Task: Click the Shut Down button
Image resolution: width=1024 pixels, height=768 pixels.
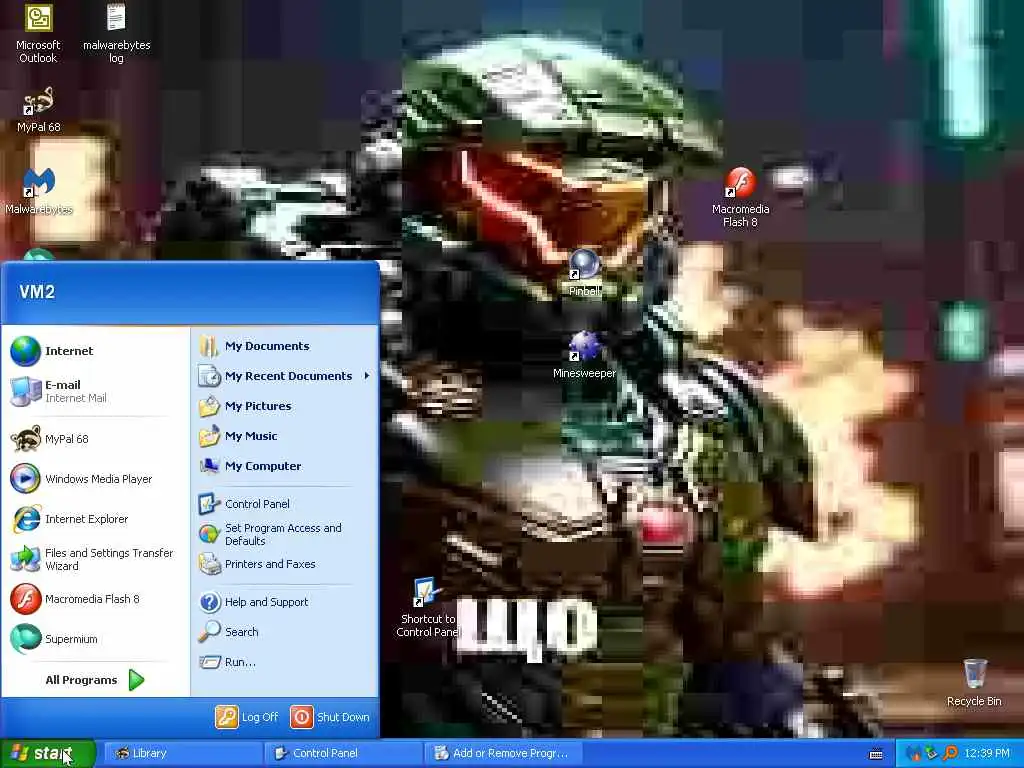Action: pyautogui.click(x=330, y=717)
